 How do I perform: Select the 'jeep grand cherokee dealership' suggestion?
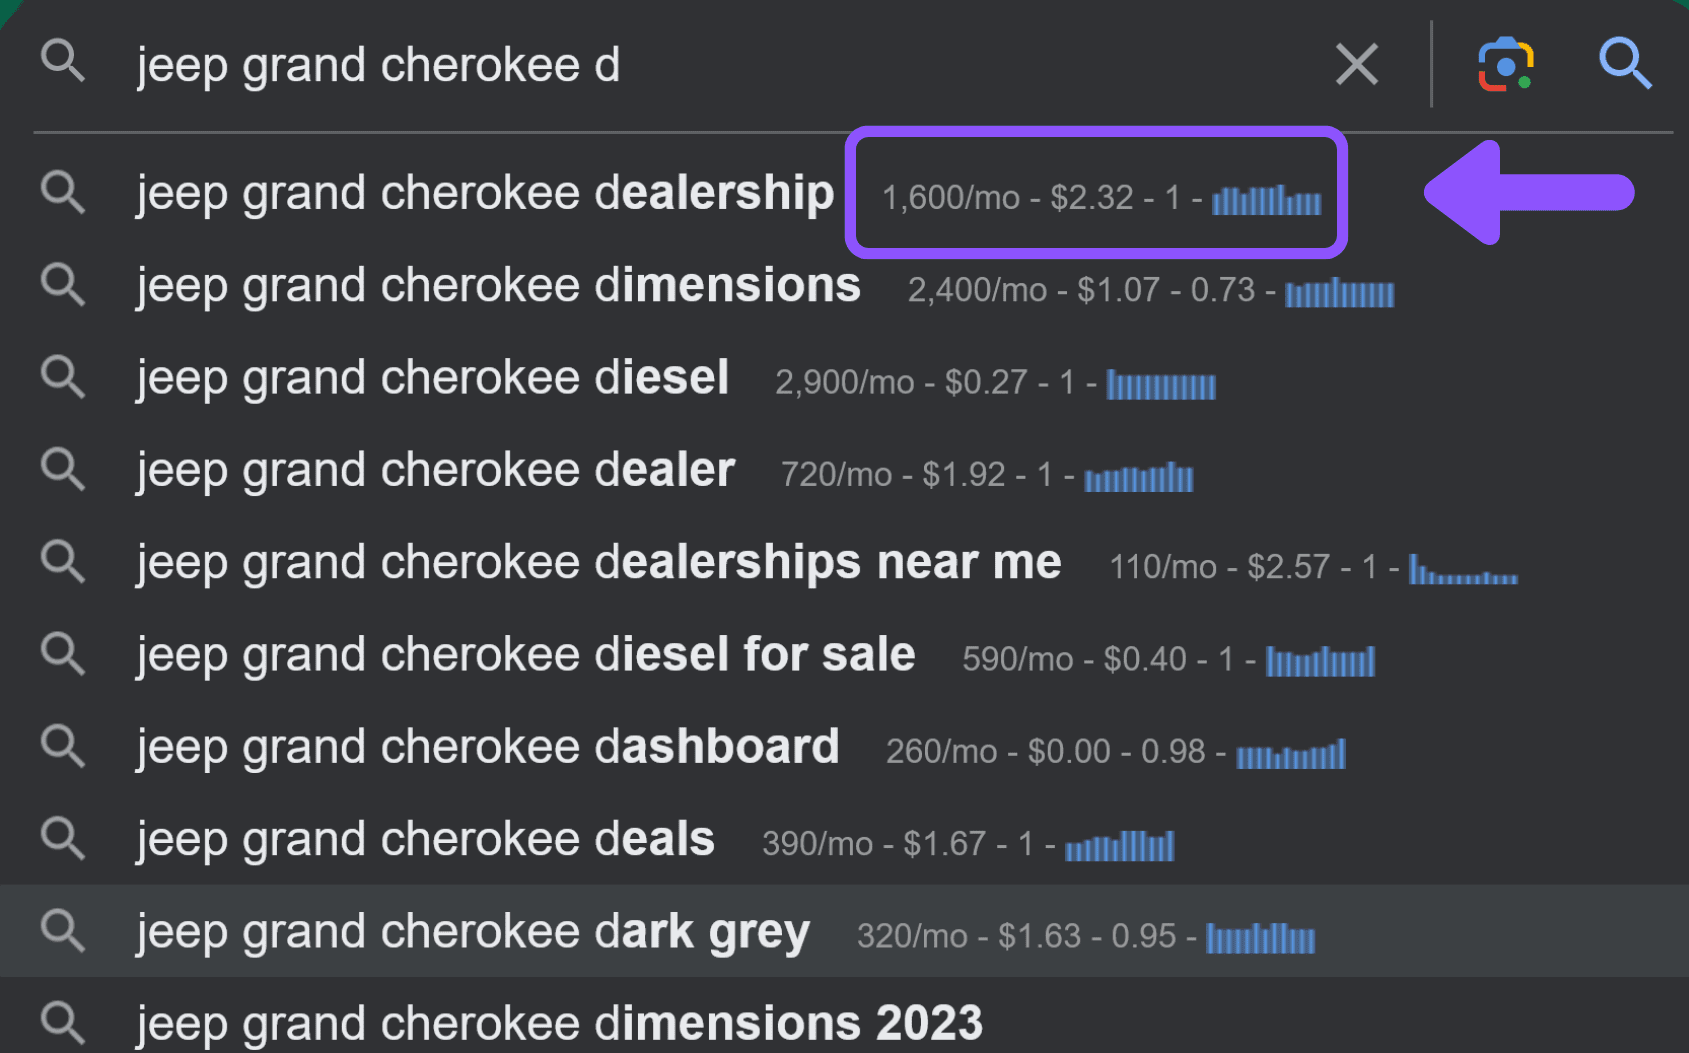(x=485, y=193)
